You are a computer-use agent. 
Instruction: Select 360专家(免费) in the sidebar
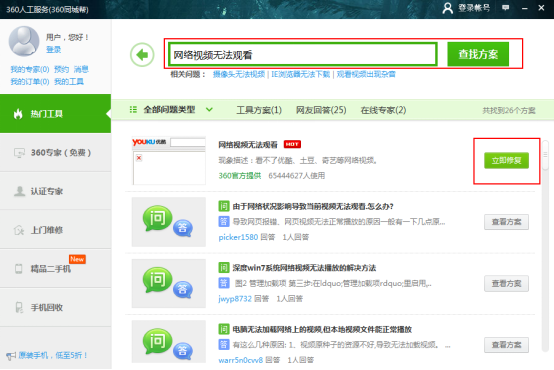(55, 153)
